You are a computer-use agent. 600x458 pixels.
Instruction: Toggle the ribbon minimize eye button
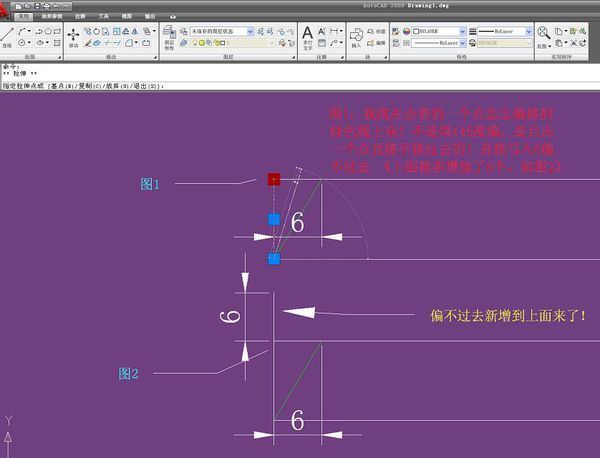click(173, 17)
